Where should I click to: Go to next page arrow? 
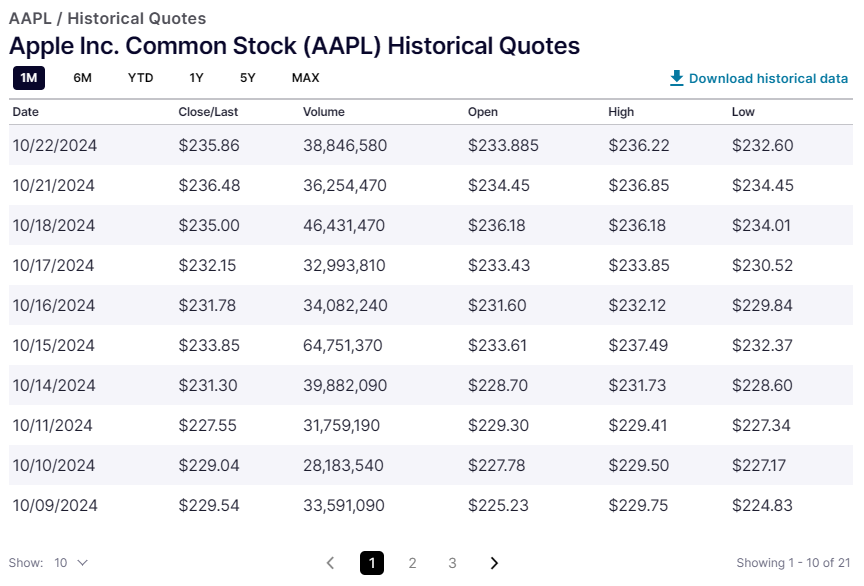(x=494, y=563)
